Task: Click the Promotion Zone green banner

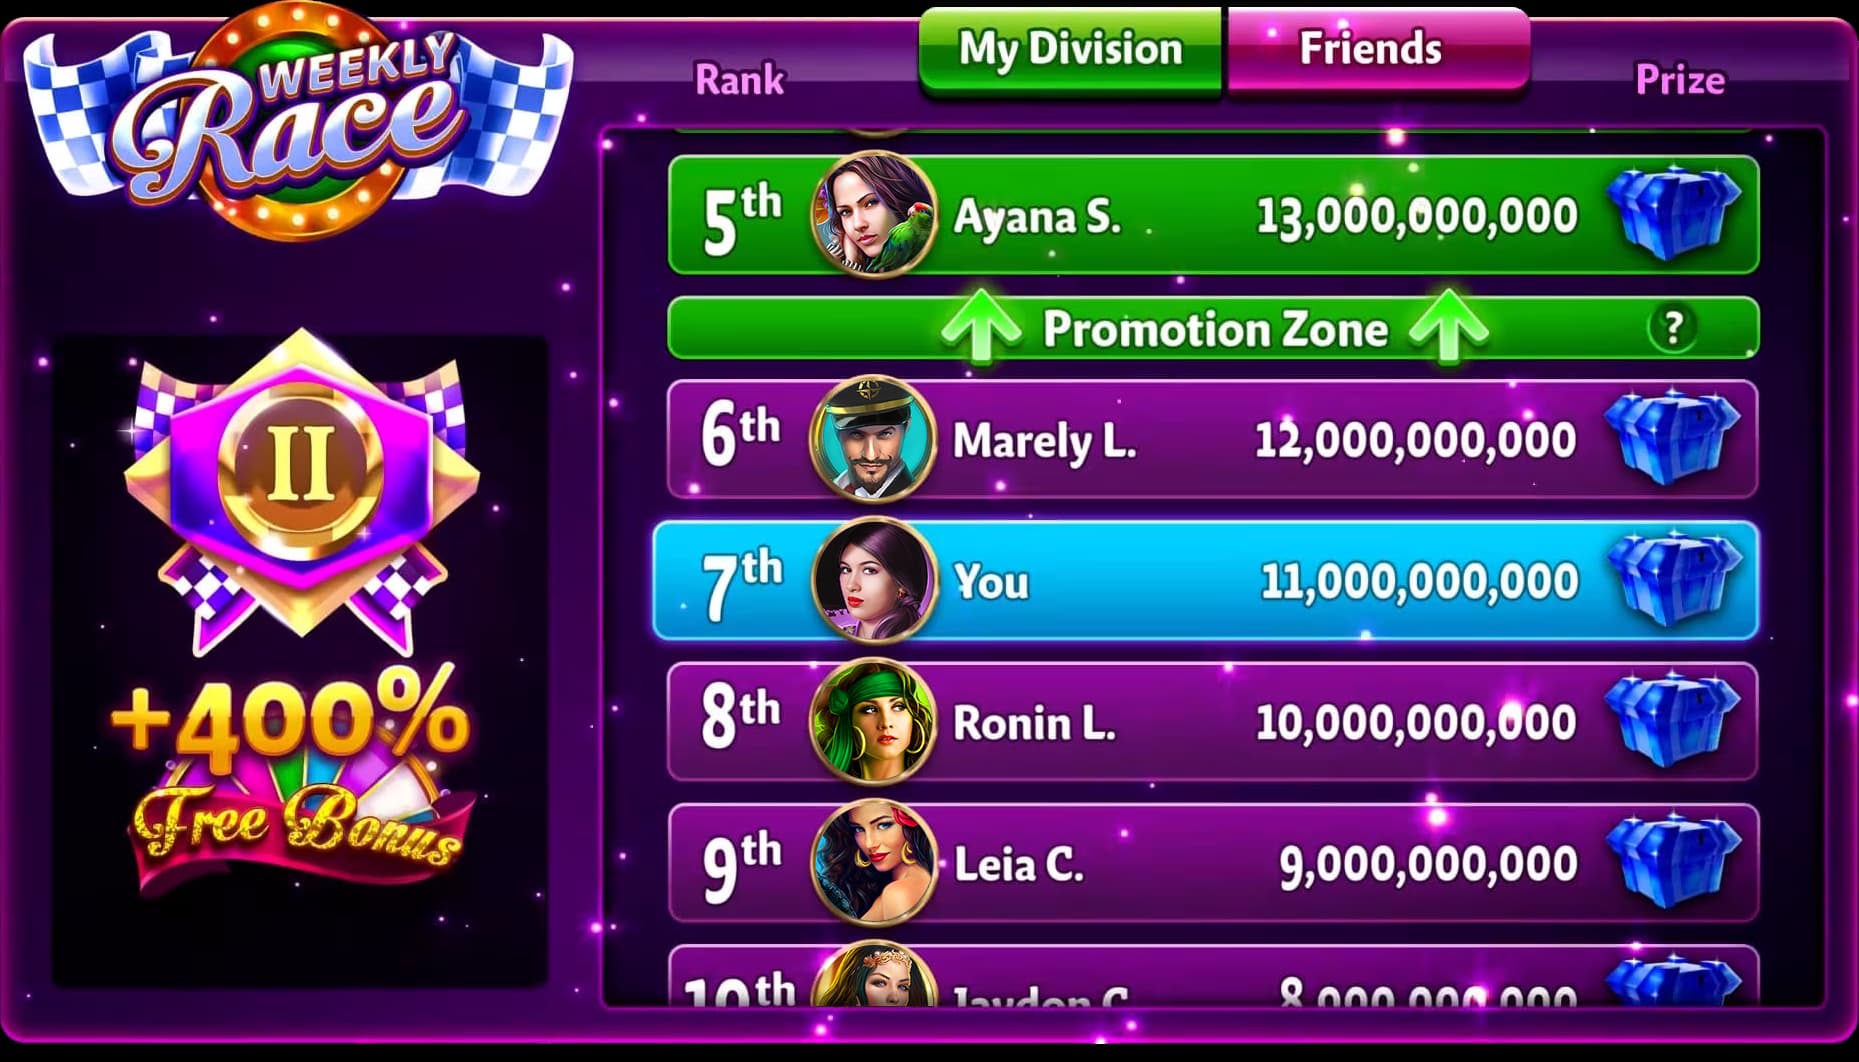Action: [x=1213, y=328]
